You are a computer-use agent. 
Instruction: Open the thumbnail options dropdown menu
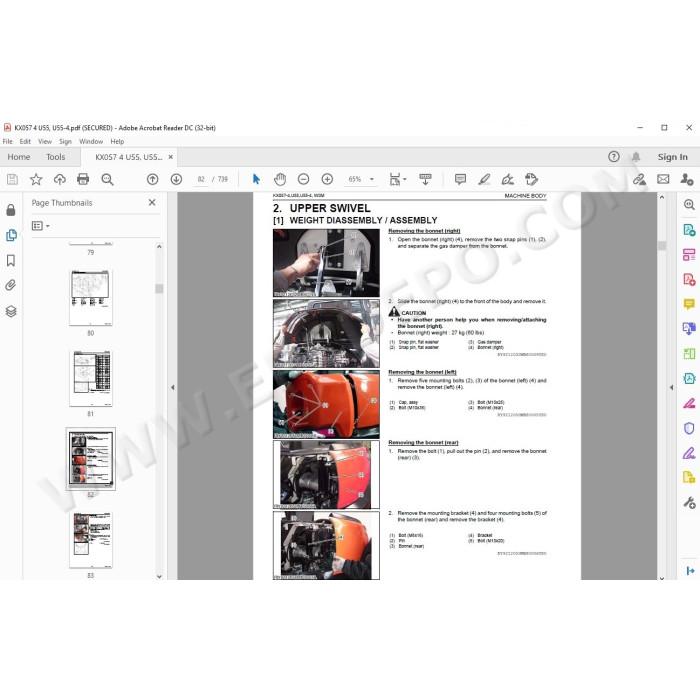click(x=41, y=226)
